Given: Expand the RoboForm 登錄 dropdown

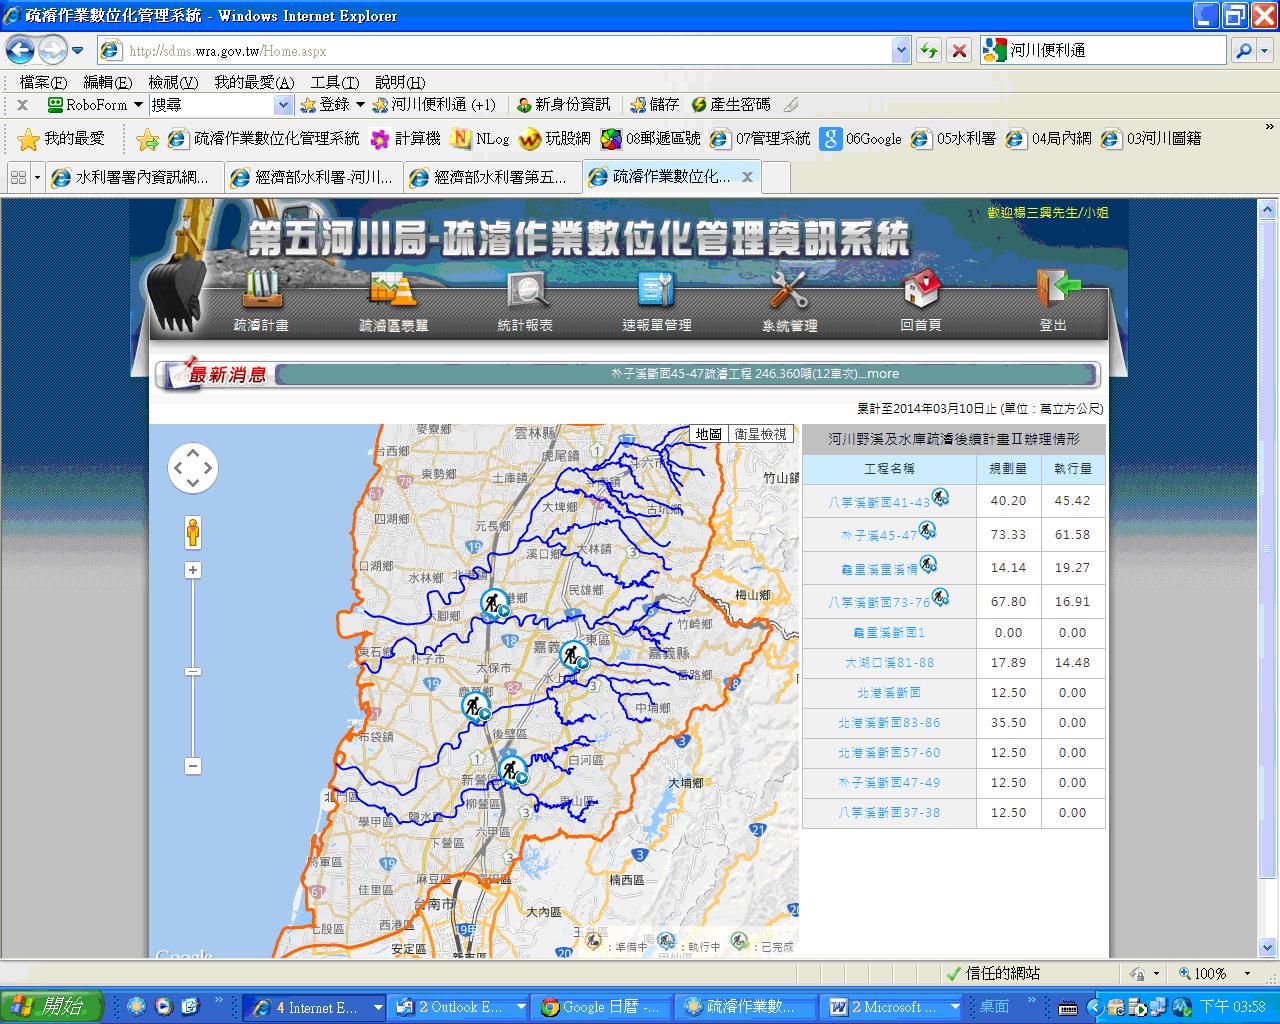Looking at the screenshot, I should click(x=360, y=104).
